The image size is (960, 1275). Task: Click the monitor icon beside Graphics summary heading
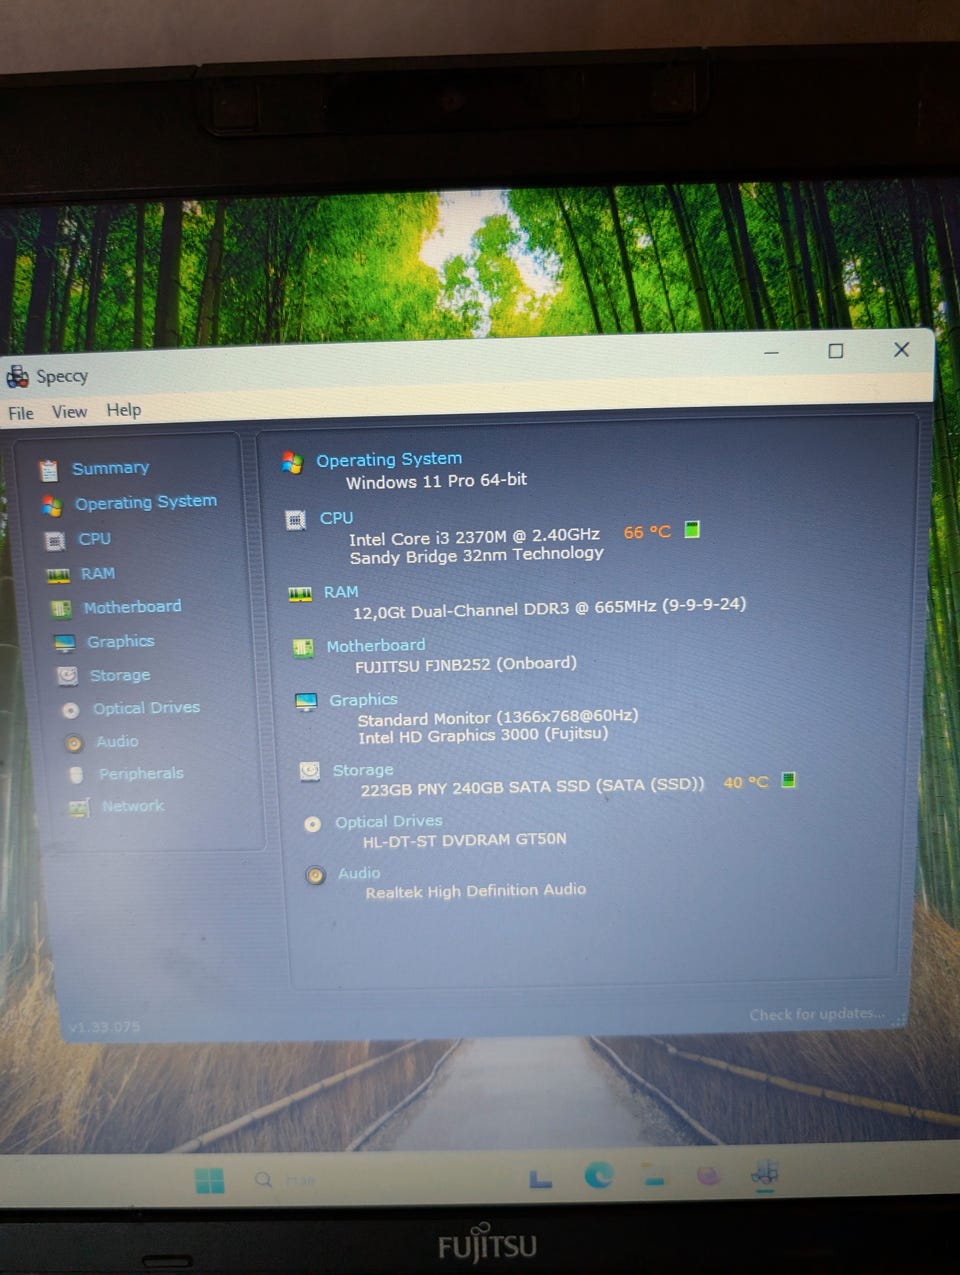[306, 702]
